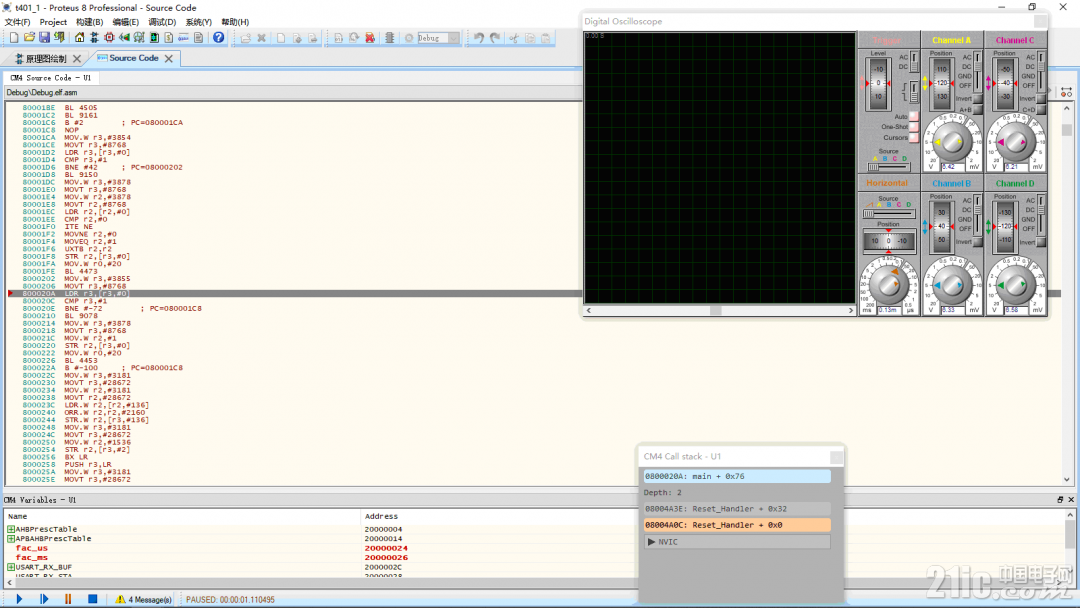This screenshot has height=608, width=1080.
Task: Click the Project Settings chip icon
Action: click(389, 38)
